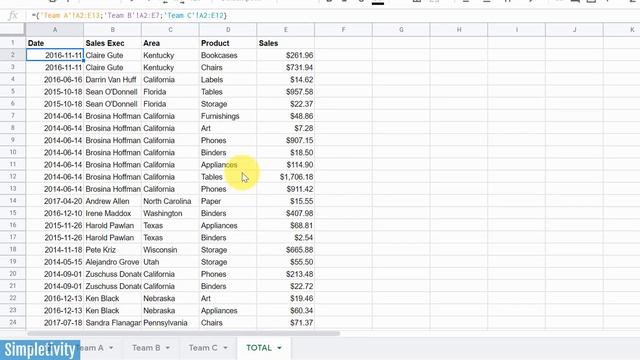Select the $665.88 sales cell
This screenshot has width=640, height=360.
pos(286,250)
